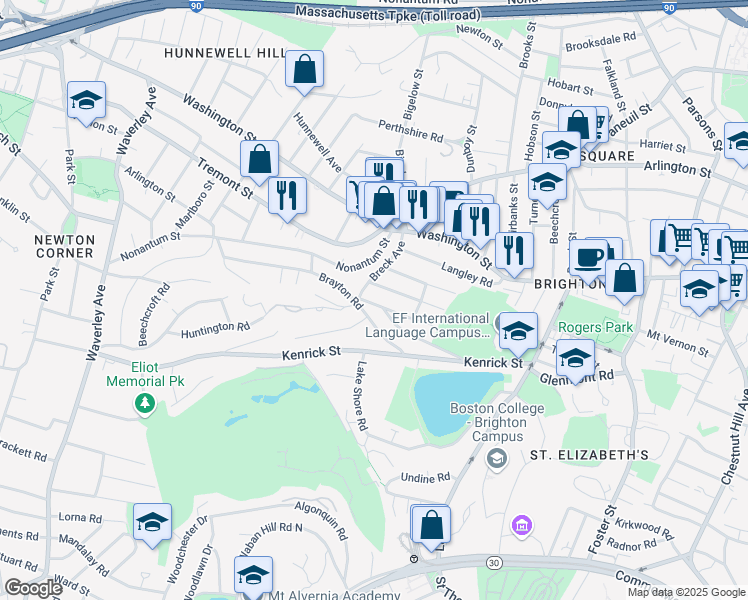Screen dimensions: 748x600
Task: Select the Parsons St label
Action: 702,123
